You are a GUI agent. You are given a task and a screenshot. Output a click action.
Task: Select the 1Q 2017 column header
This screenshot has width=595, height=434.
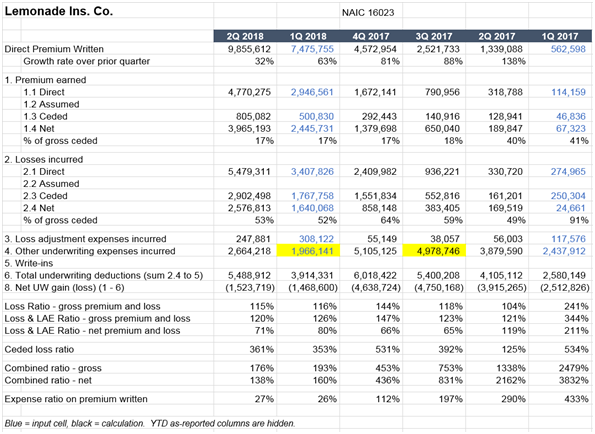click(x=560, y=36)
